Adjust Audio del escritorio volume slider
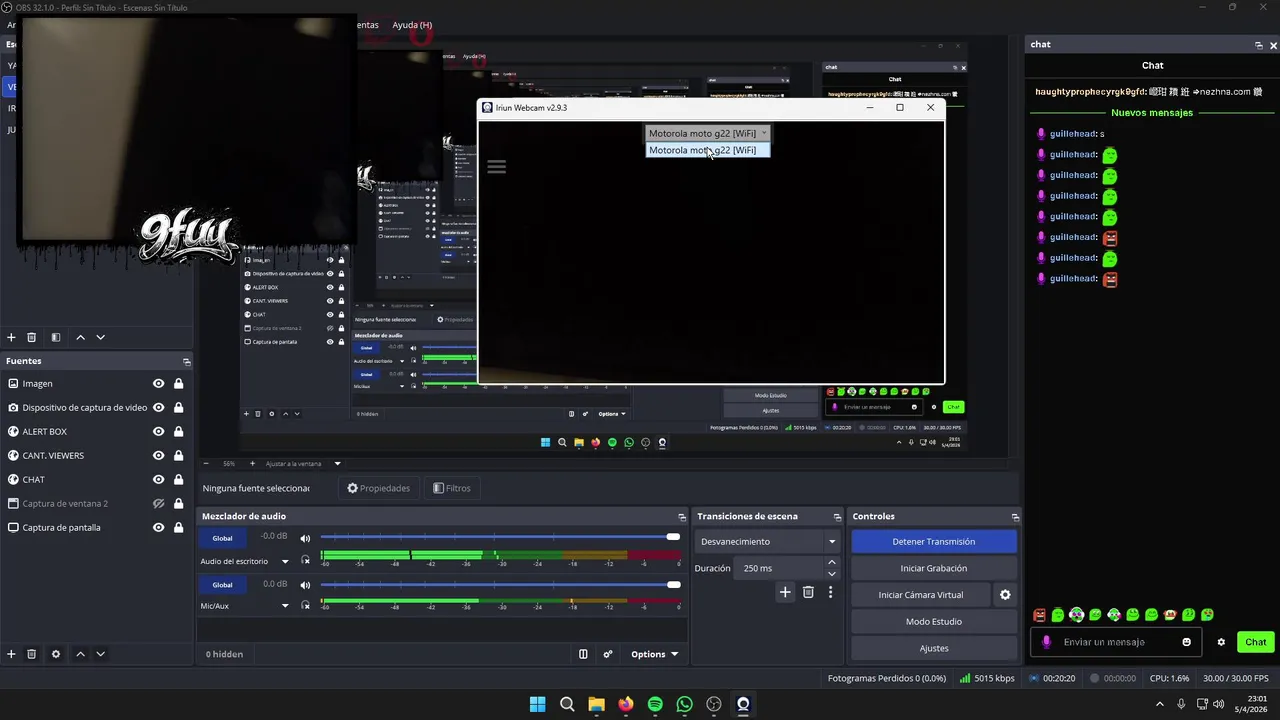The height and width of the screenshot is (720, 1280). pos(500,537)
